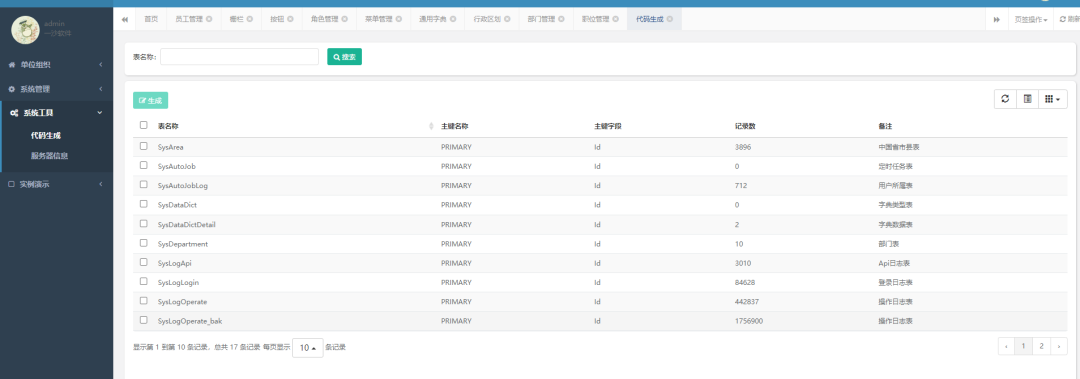Click the 1756900 record count cell
Image resolution: width=1080 pixels, height=379 pixels.
click(x=749, y=321)
